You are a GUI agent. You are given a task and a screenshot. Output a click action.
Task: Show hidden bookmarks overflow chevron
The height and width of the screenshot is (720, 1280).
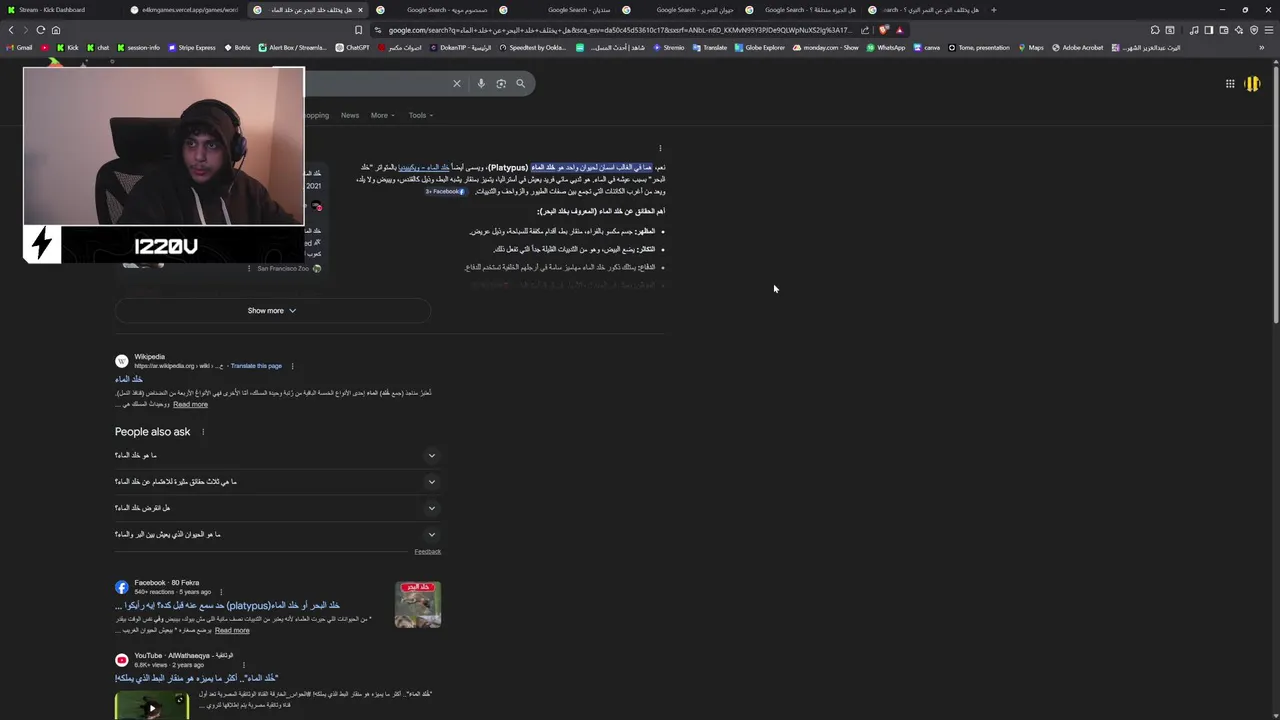(1262, 47)
